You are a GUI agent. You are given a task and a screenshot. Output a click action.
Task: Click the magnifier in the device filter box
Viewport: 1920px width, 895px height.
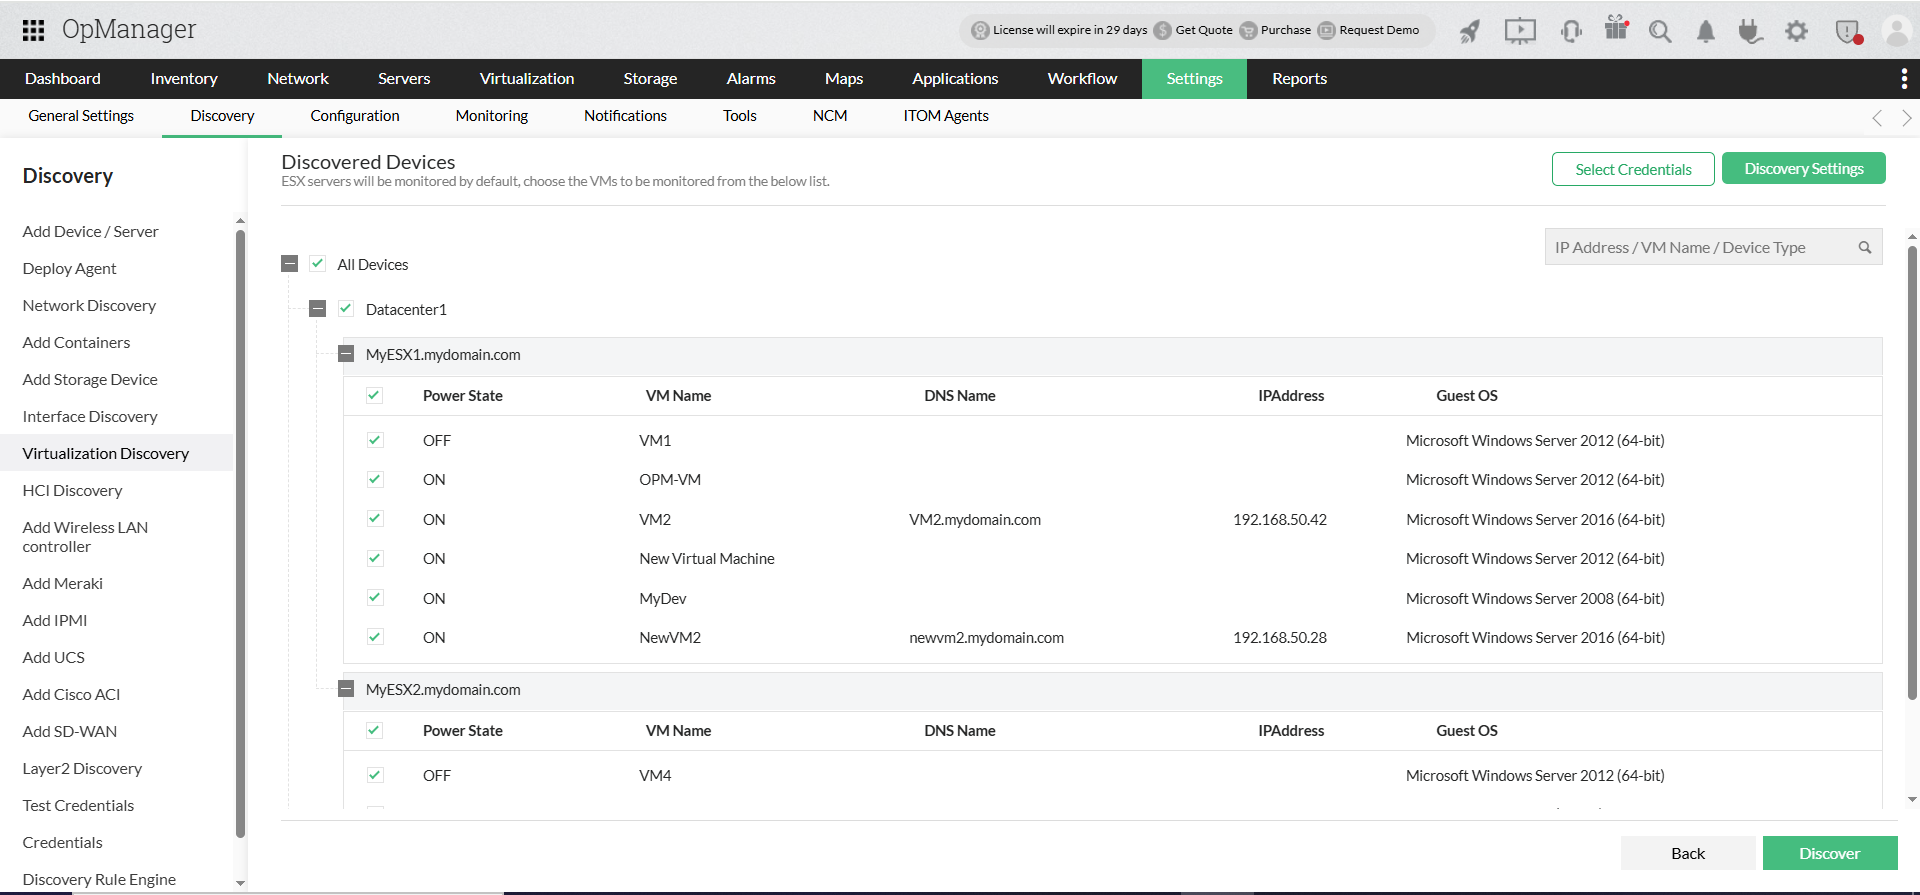[1865, 247]
